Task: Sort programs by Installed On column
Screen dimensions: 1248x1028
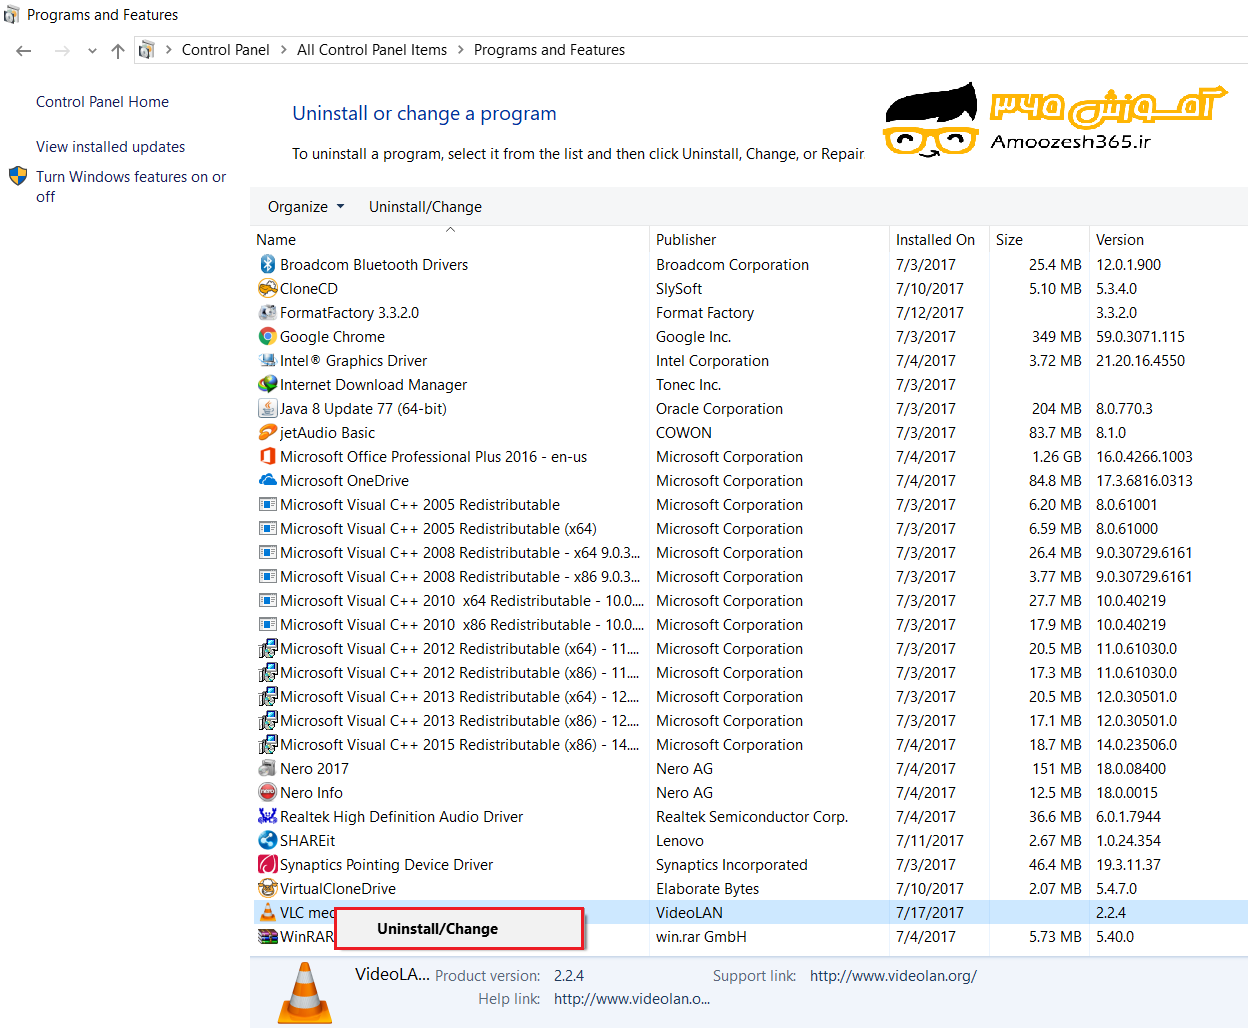Action: [x=935, y=240]
